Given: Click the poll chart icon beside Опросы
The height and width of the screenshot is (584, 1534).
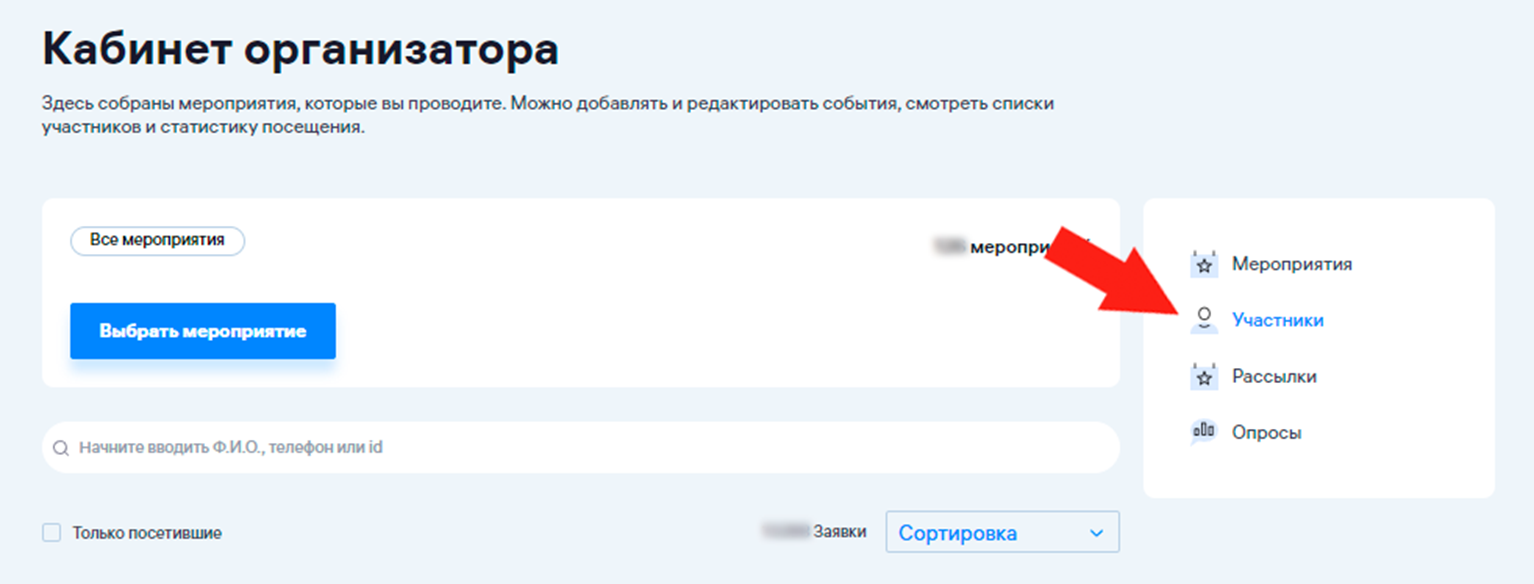Looking at the screenshot, I should coord(1204,432).
